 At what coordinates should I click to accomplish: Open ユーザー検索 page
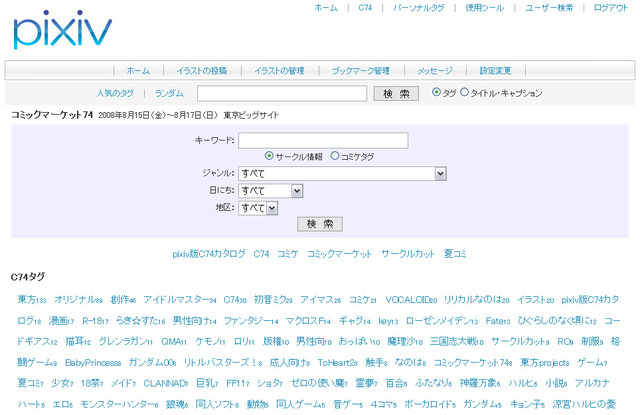549,8
